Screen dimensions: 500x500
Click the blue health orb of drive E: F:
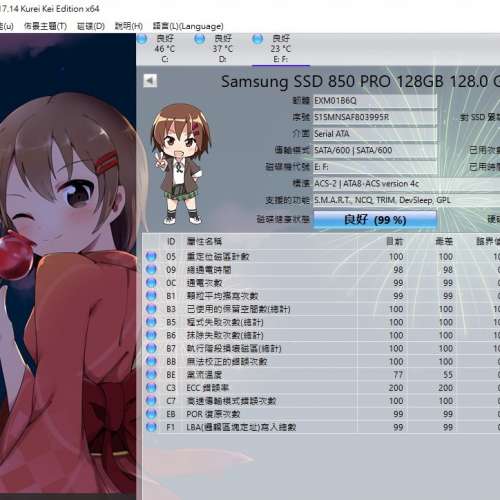tap(257, 39)
